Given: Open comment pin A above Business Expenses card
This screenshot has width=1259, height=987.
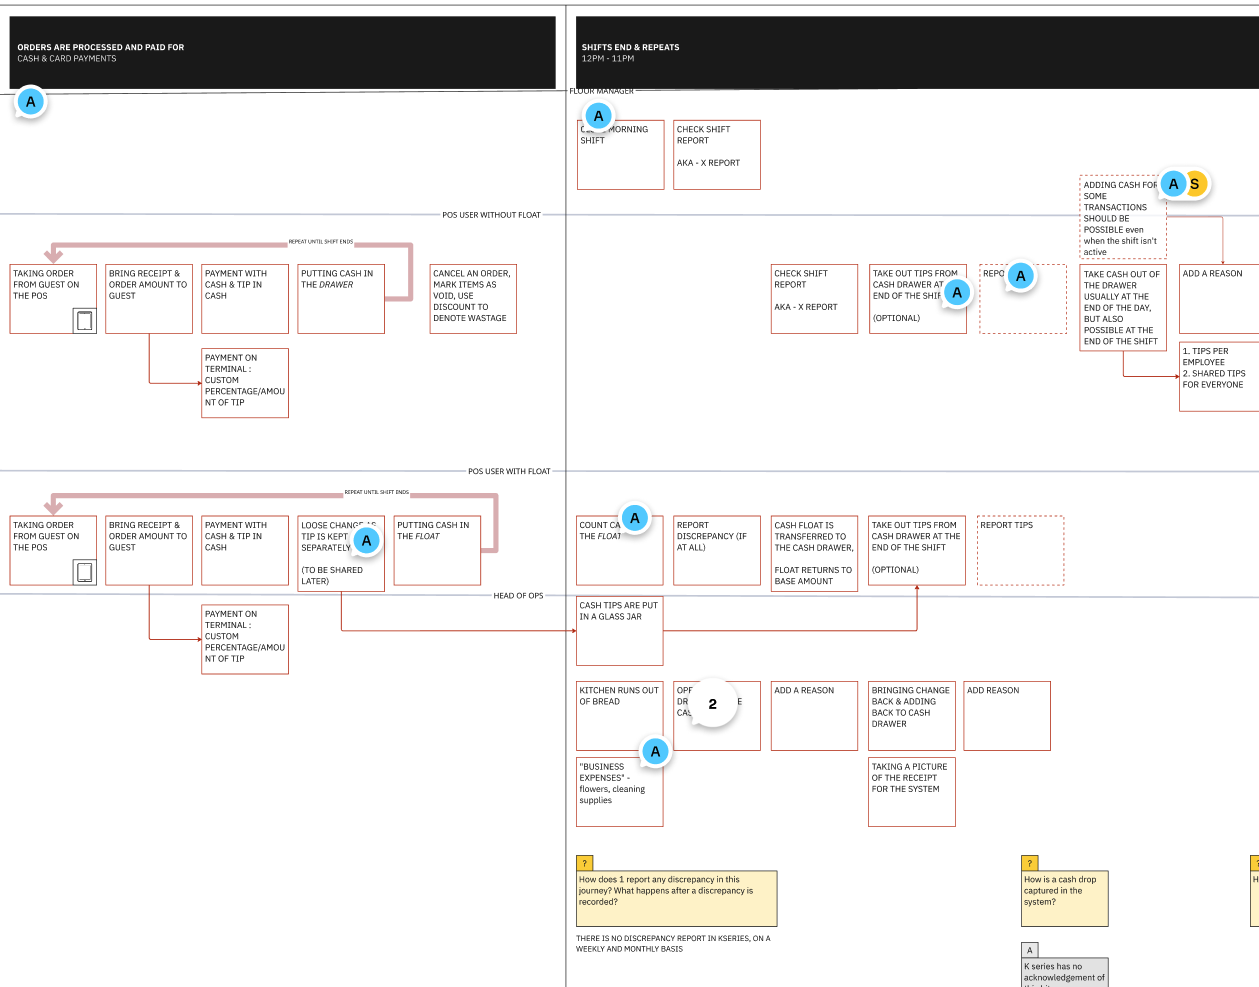Looking at the screenshot, I should (655, 751).
